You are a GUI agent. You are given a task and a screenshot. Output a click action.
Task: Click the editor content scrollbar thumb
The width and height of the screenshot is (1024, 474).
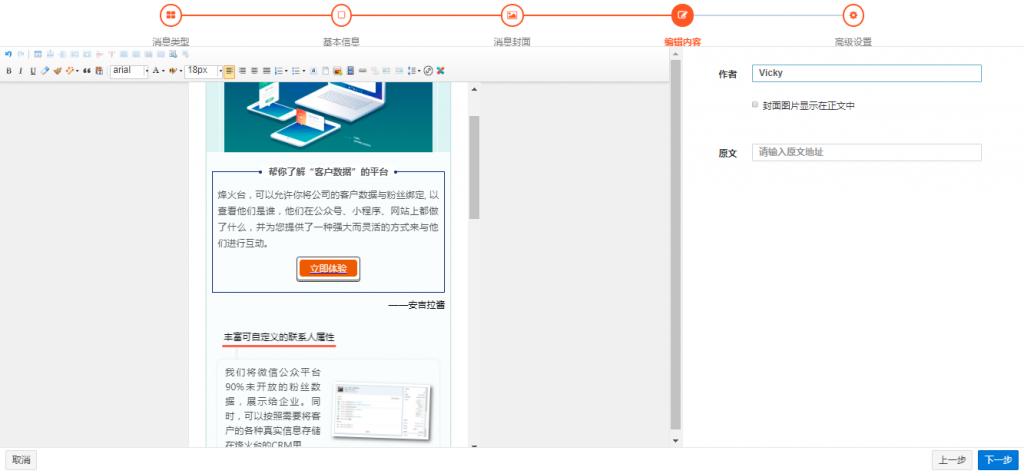tap(474, 167)
